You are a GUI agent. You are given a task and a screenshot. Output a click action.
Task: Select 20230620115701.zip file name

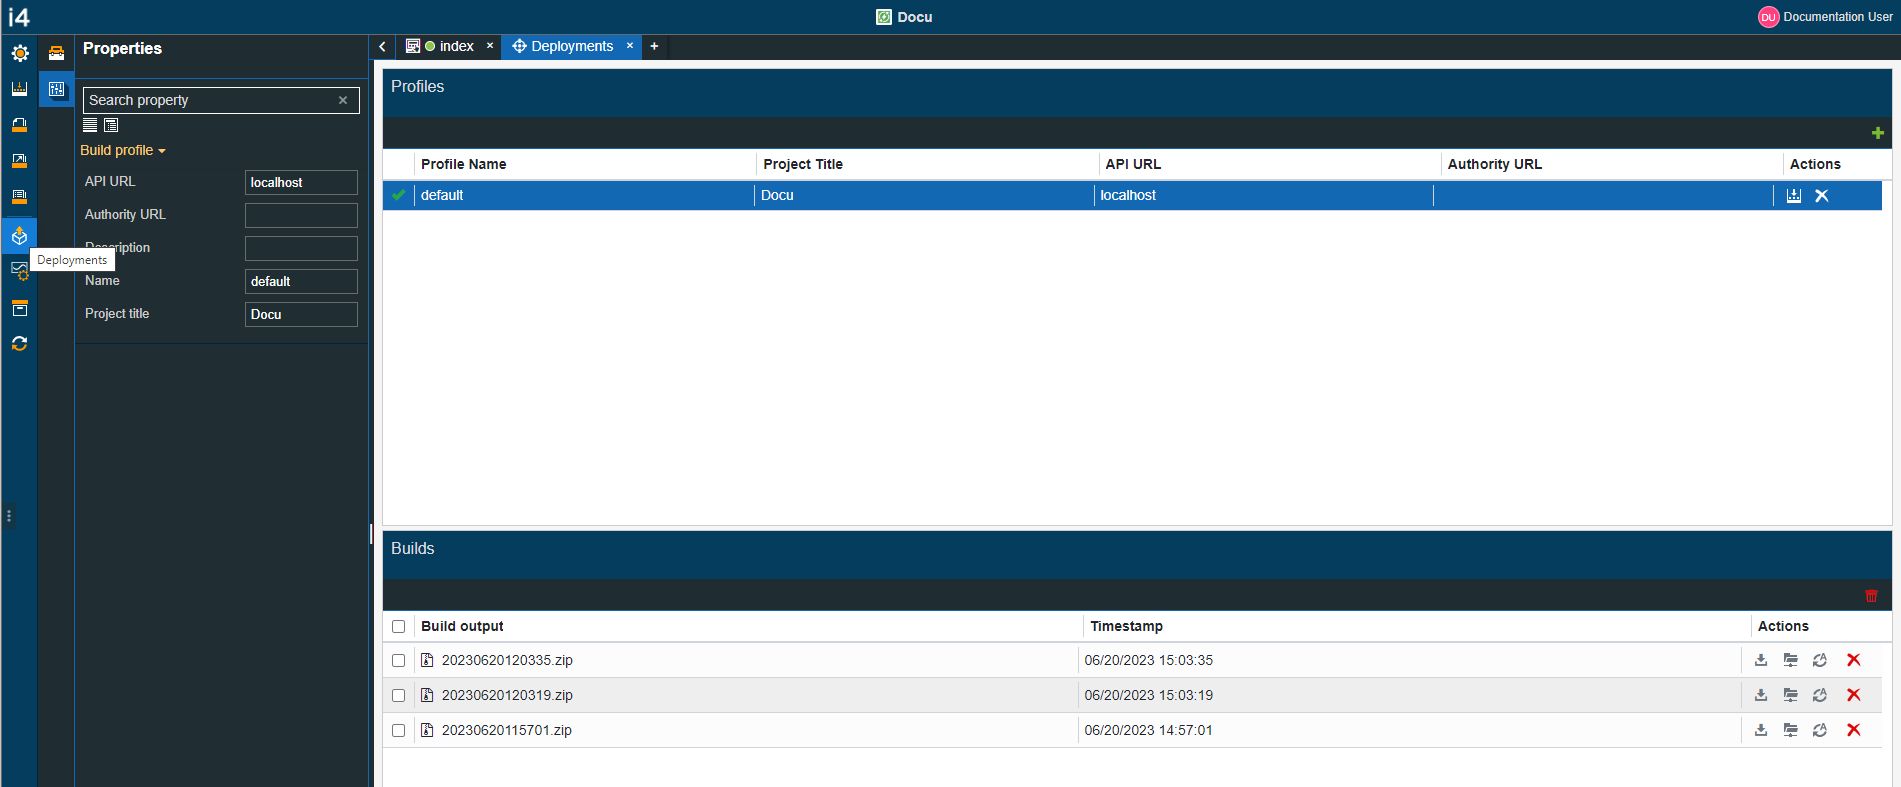click(506, 730)
